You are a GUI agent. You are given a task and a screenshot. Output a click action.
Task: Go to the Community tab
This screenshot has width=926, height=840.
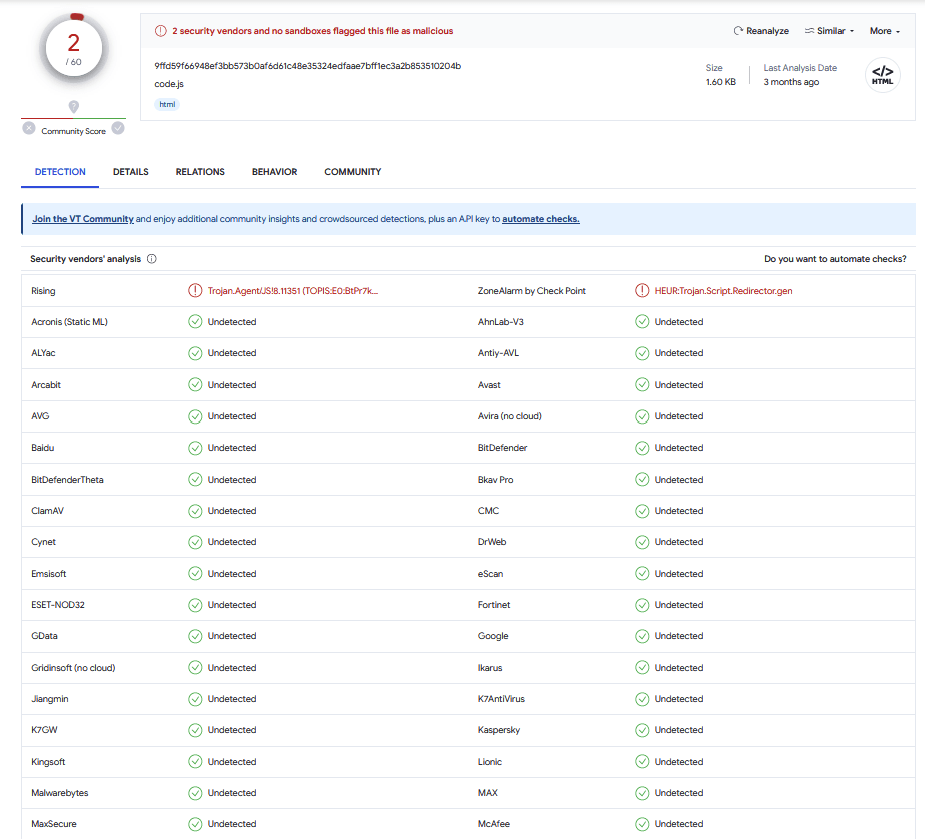point(352,172)
